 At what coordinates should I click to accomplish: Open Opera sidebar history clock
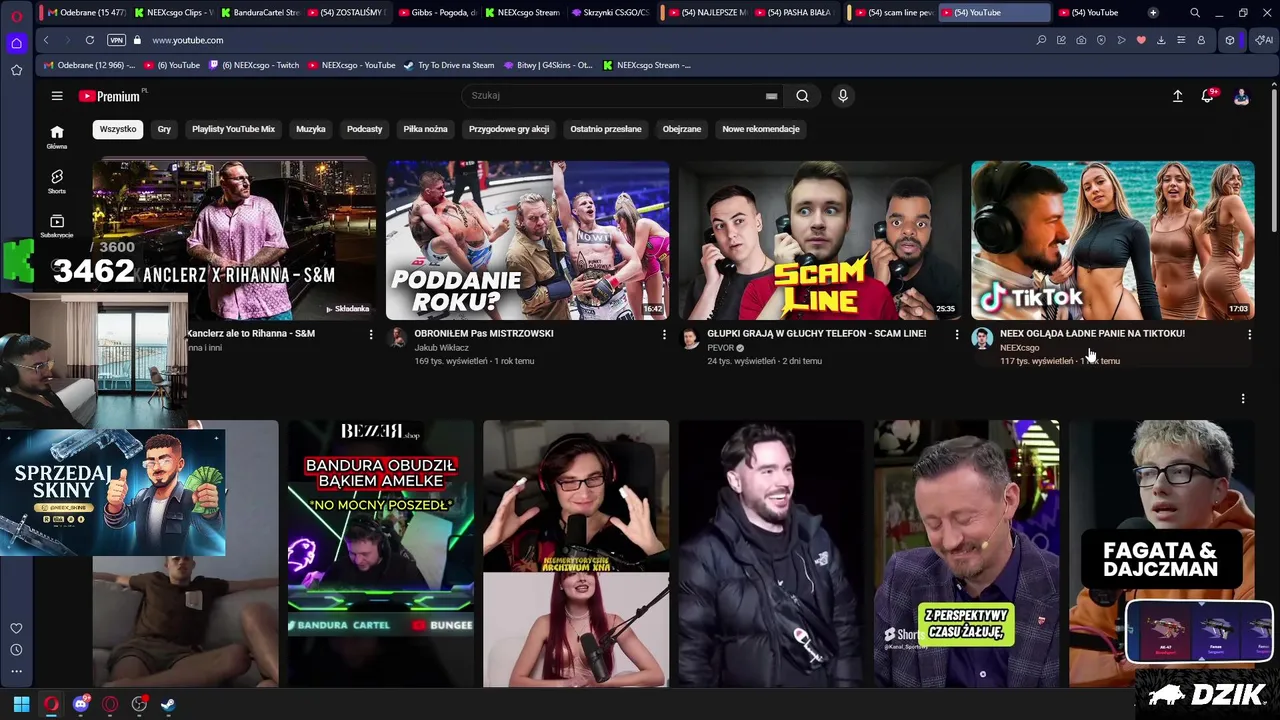pyautogui.click(x=16, y=650)
